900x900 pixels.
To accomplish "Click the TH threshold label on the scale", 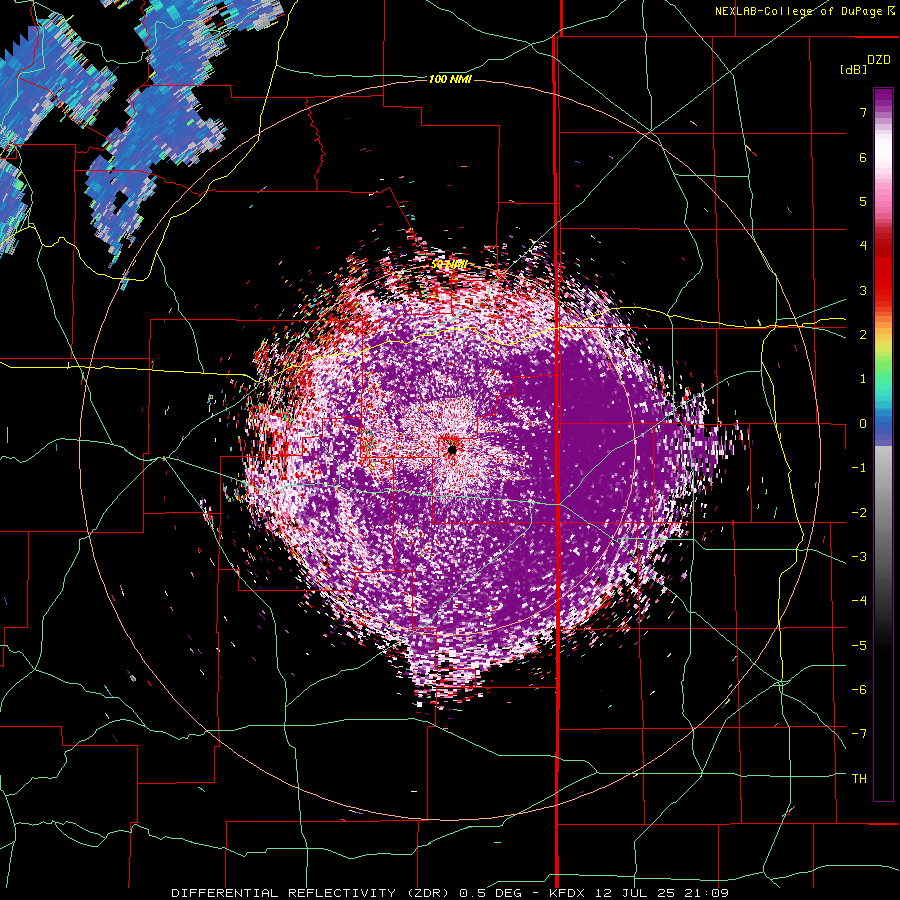I will click(x=859, y=779).
